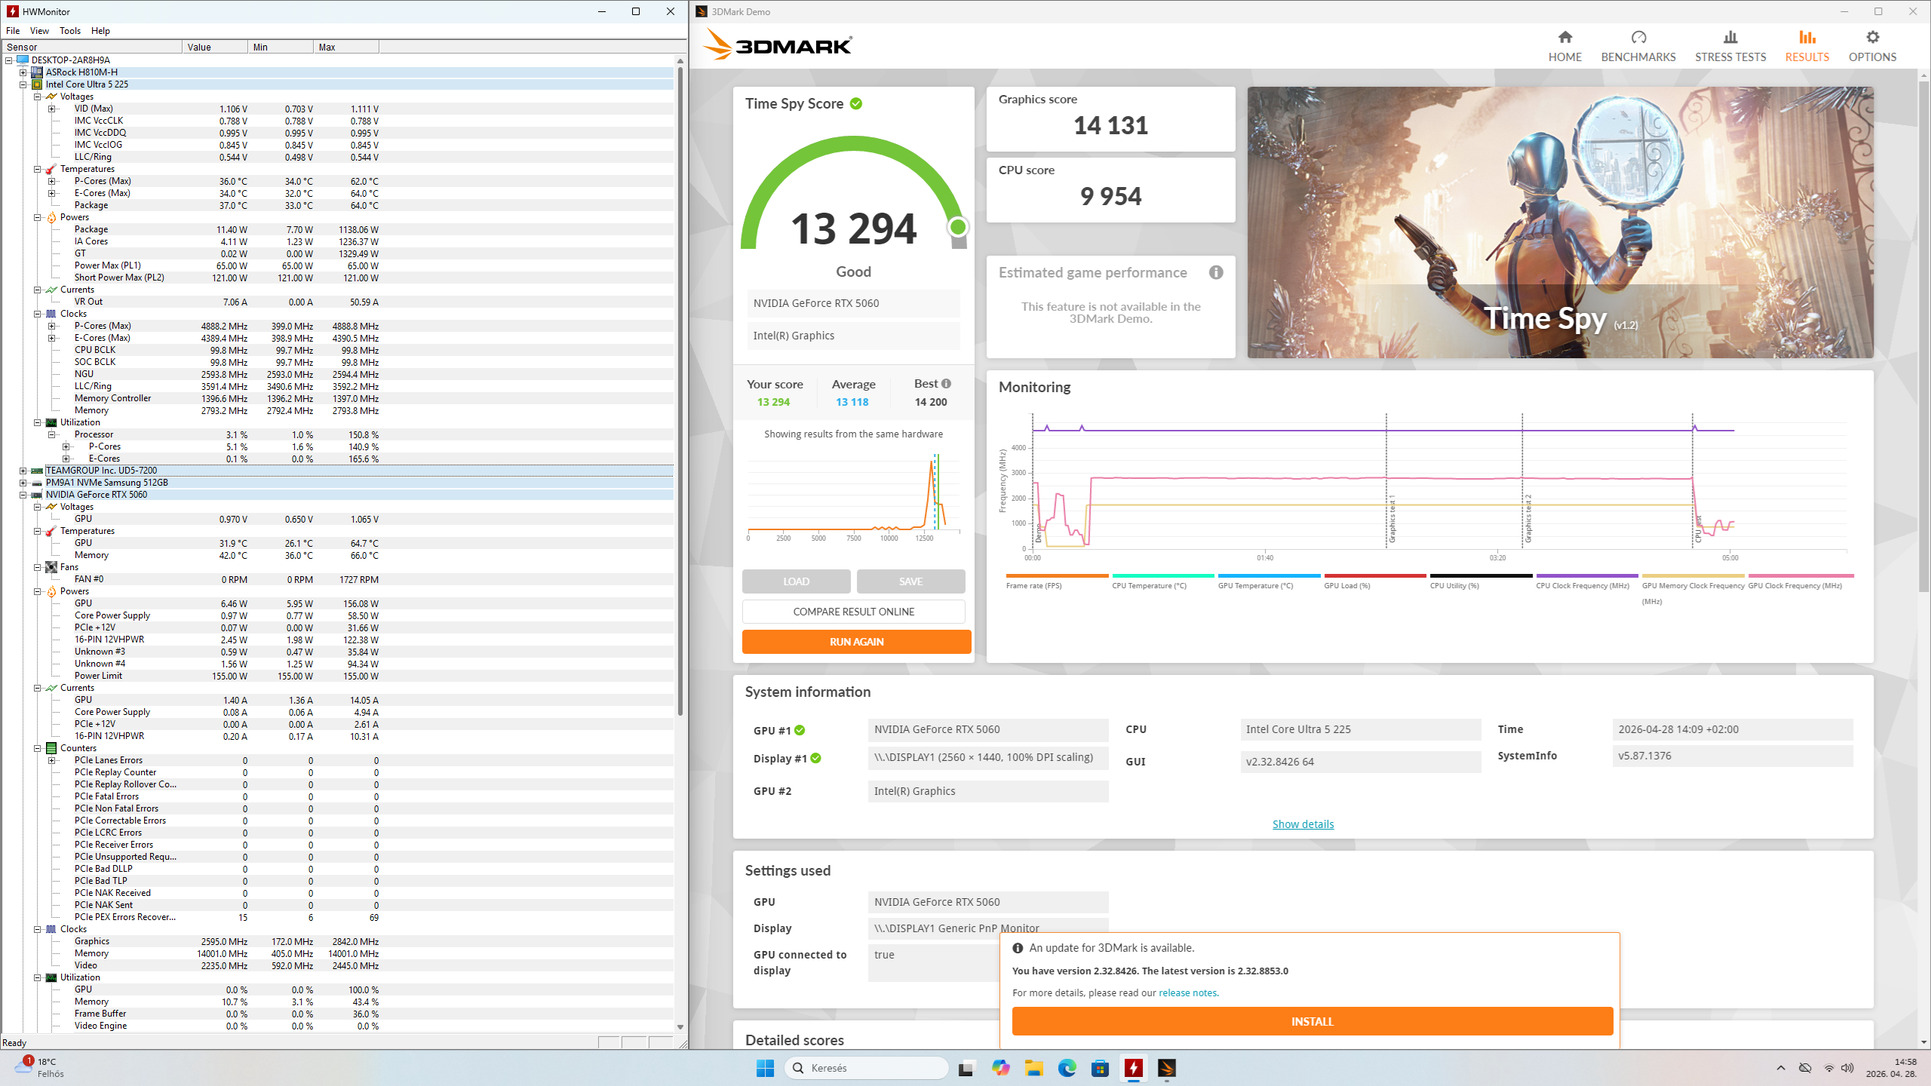Image resolution: width=1931 pixels, height=1086 pixels.
Task: Open the network tray icon
Action: pyautogui.click(x=1829, y=1068)
